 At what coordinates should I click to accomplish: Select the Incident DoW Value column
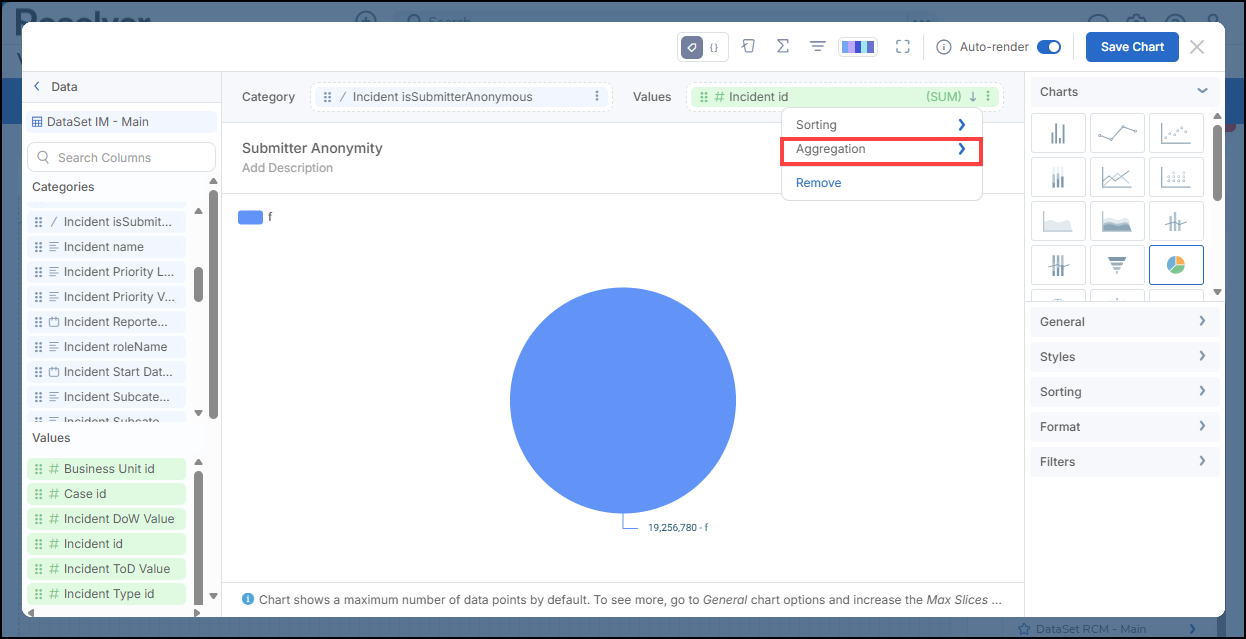point(106,519)
